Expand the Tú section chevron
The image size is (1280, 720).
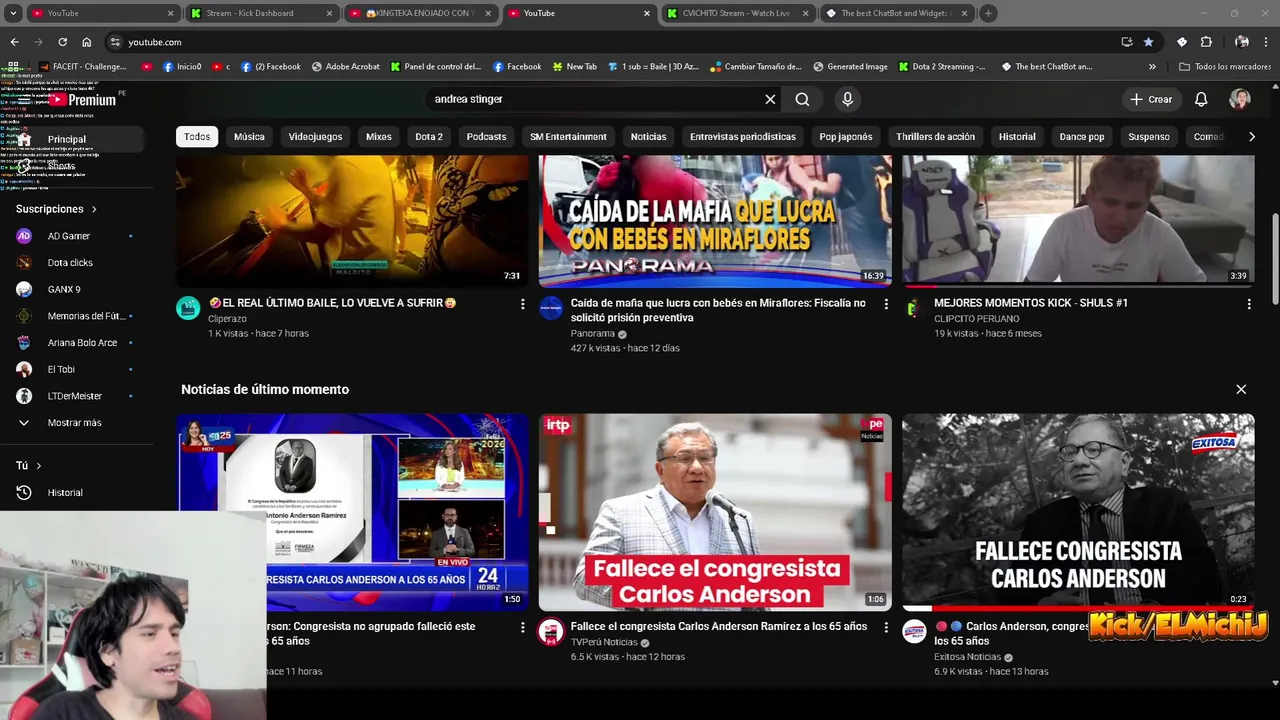39,466
